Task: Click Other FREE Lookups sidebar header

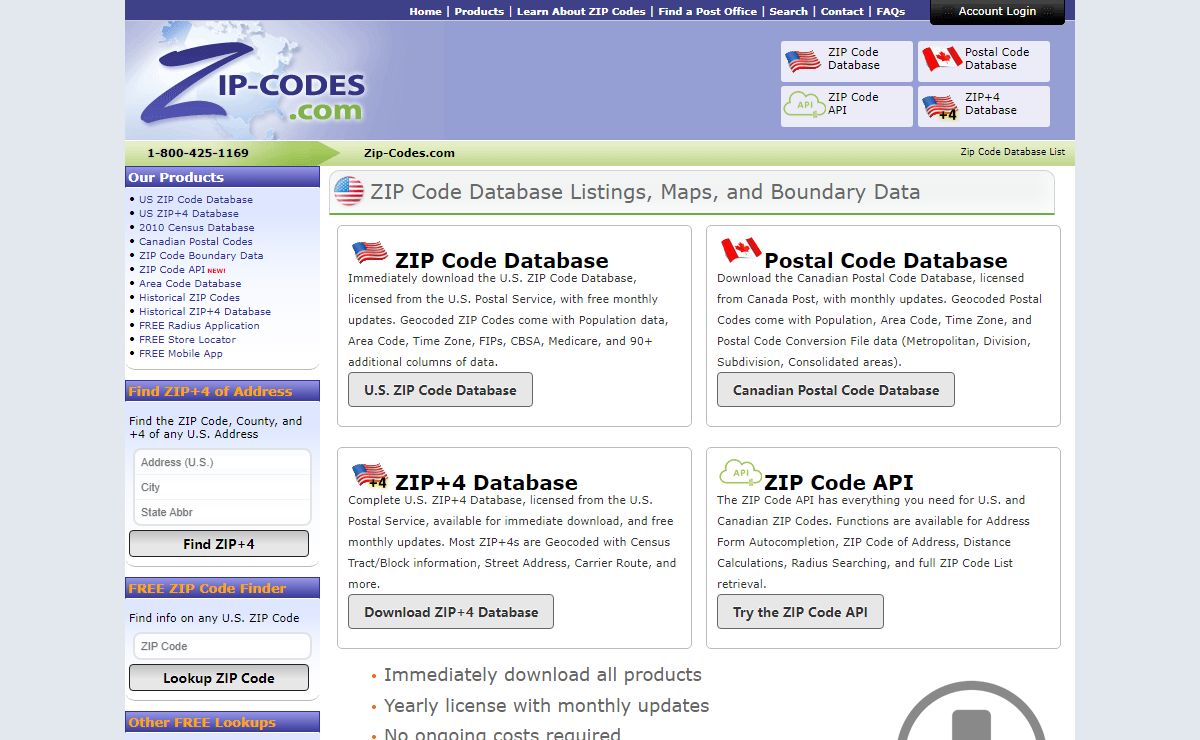Action: [x=223, y=722]
